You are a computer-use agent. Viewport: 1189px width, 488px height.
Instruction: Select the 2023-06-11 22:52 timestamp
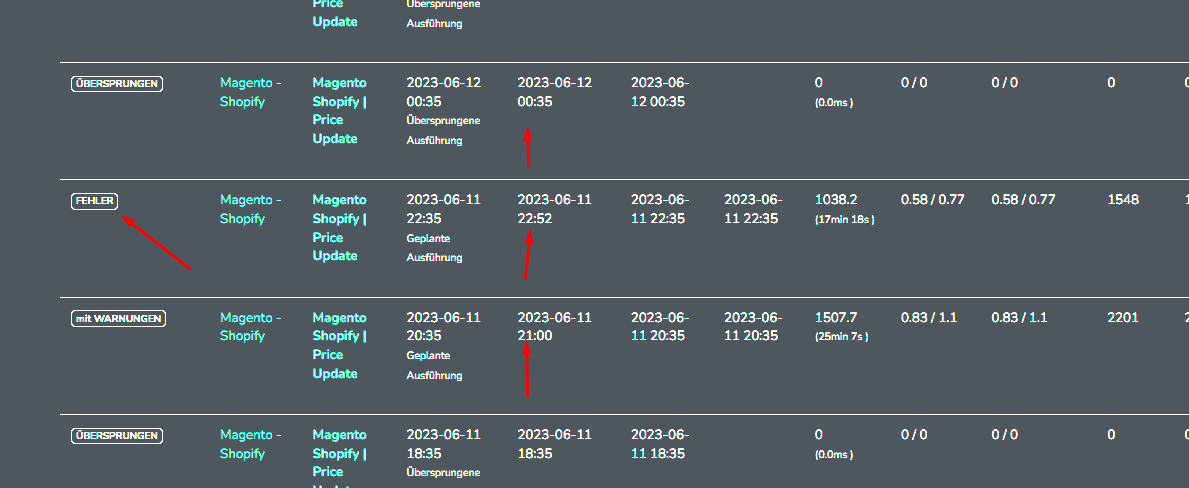click(554, 209)
